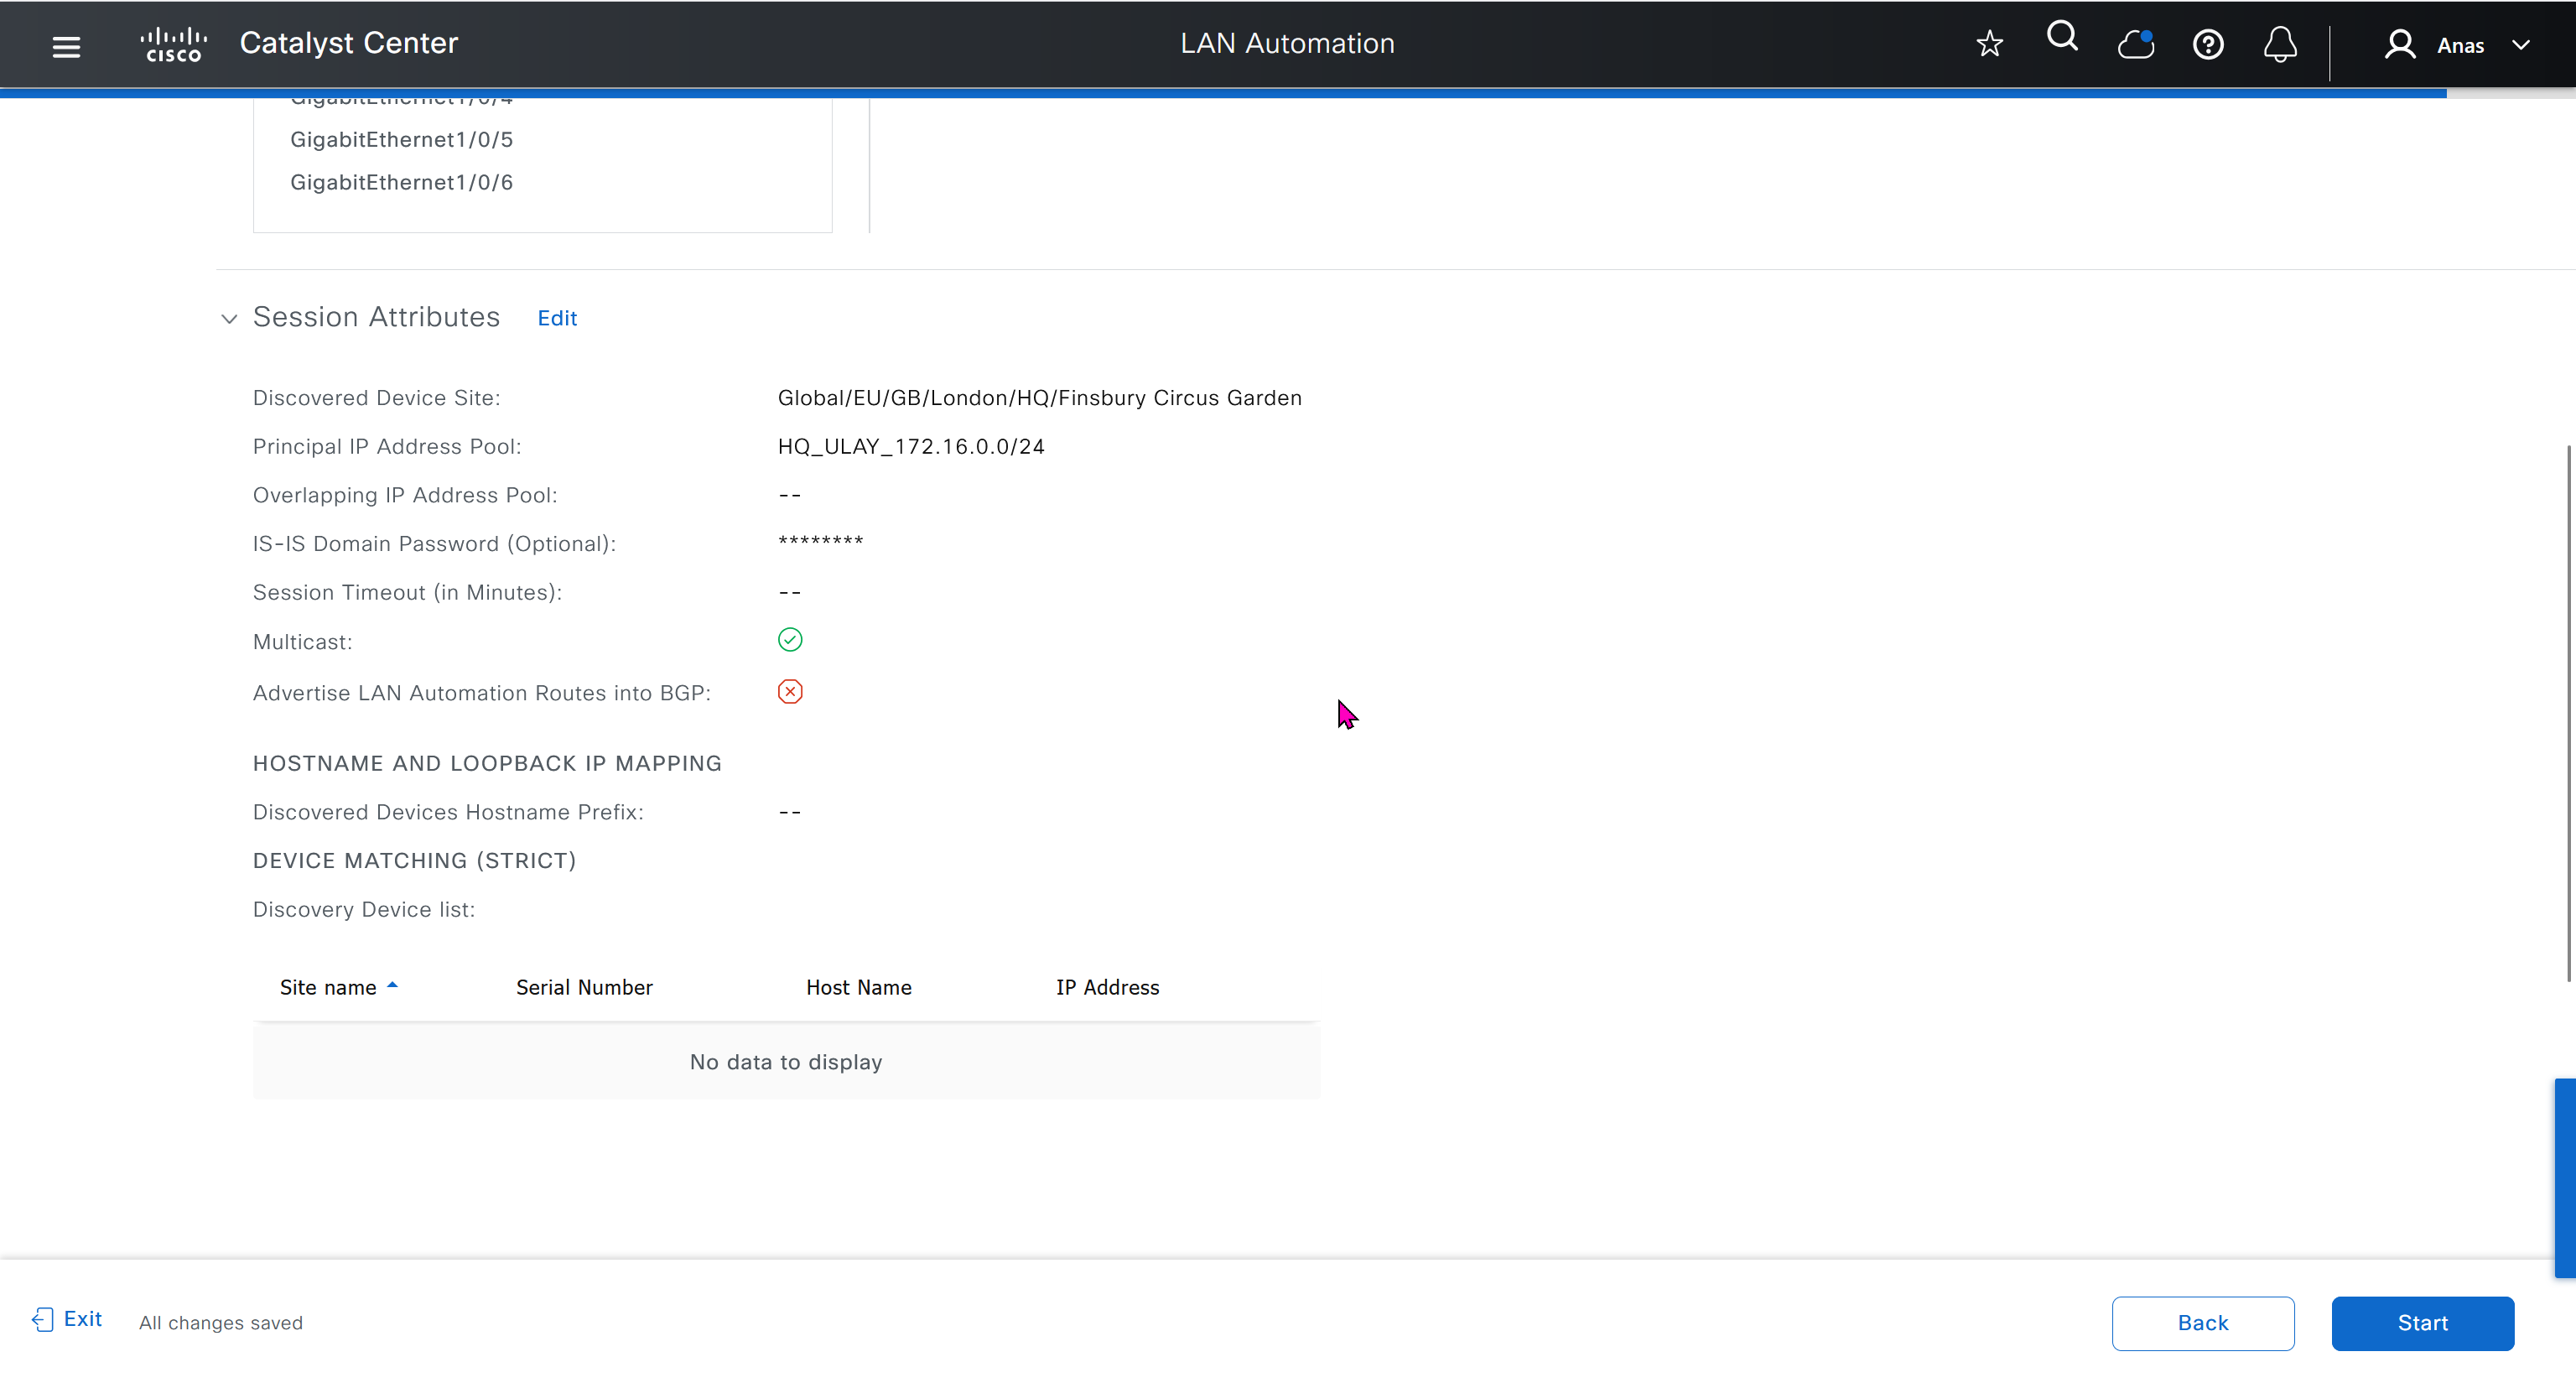Open the hamburger navigation menu
The image size is (2576, 1388).
[x=66, y=46]
